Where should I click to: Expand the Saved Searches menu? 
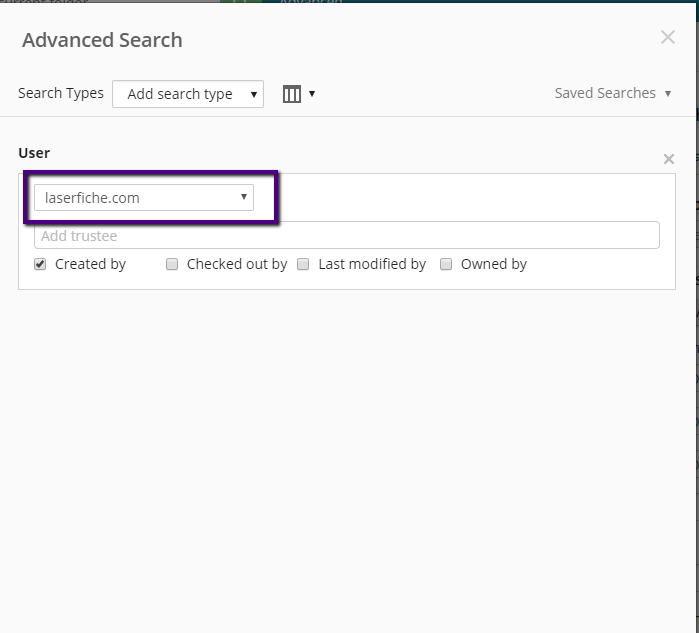(613, 93)
